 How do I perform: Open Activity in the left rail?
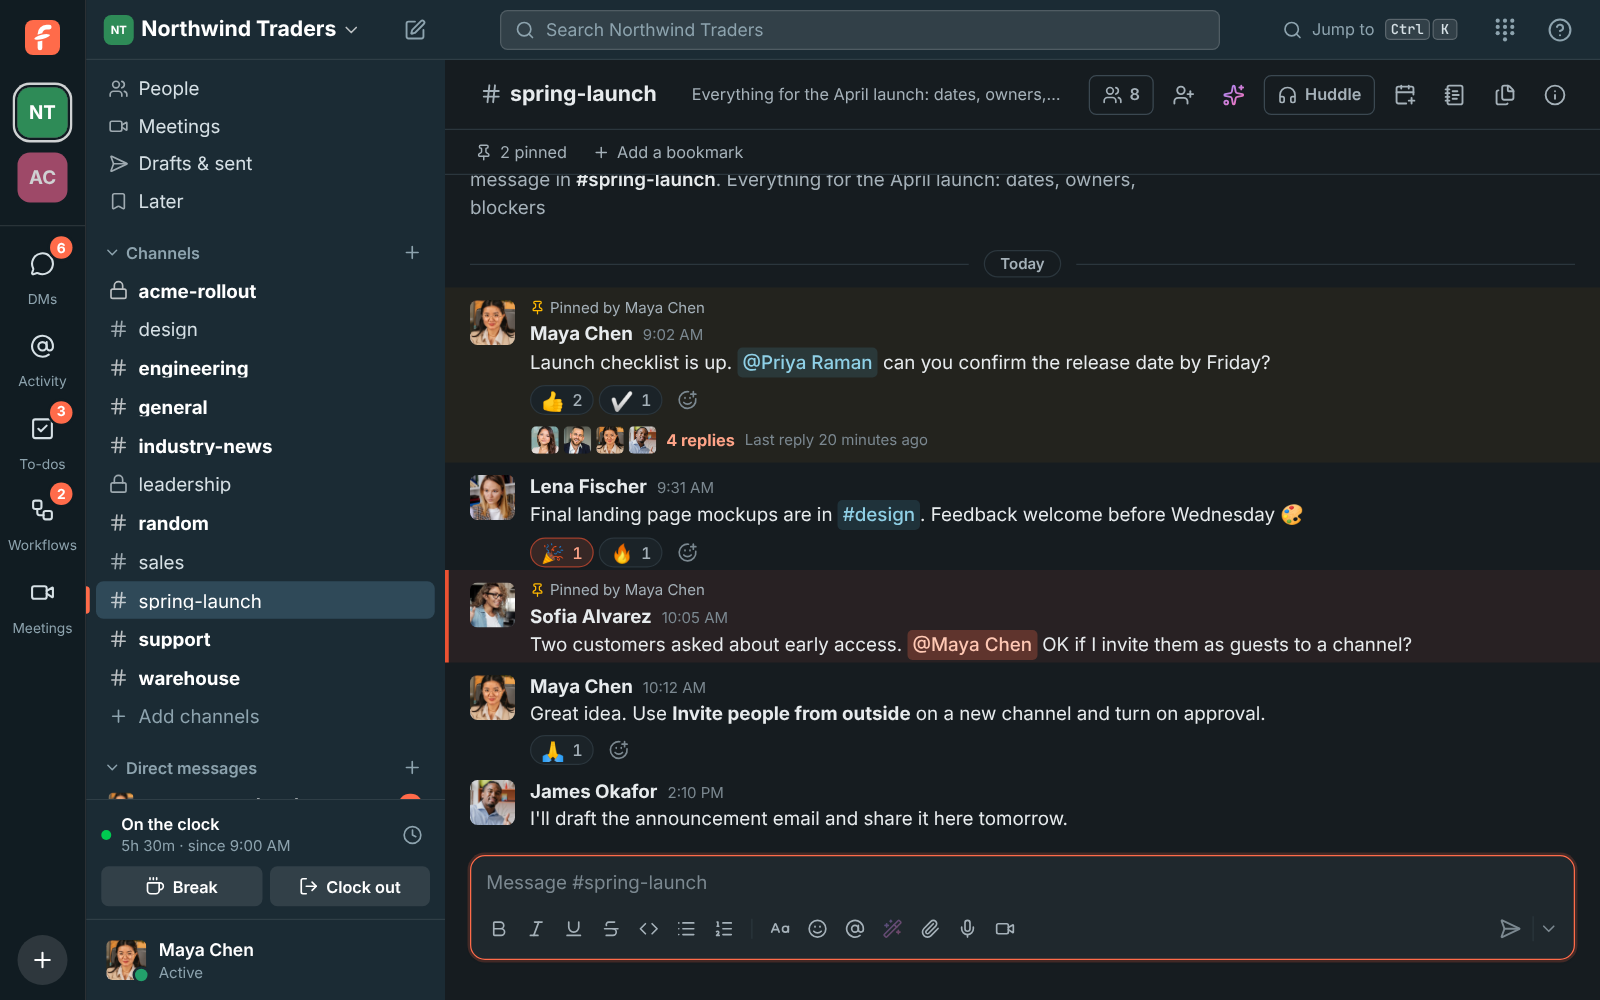coord(42,360)
